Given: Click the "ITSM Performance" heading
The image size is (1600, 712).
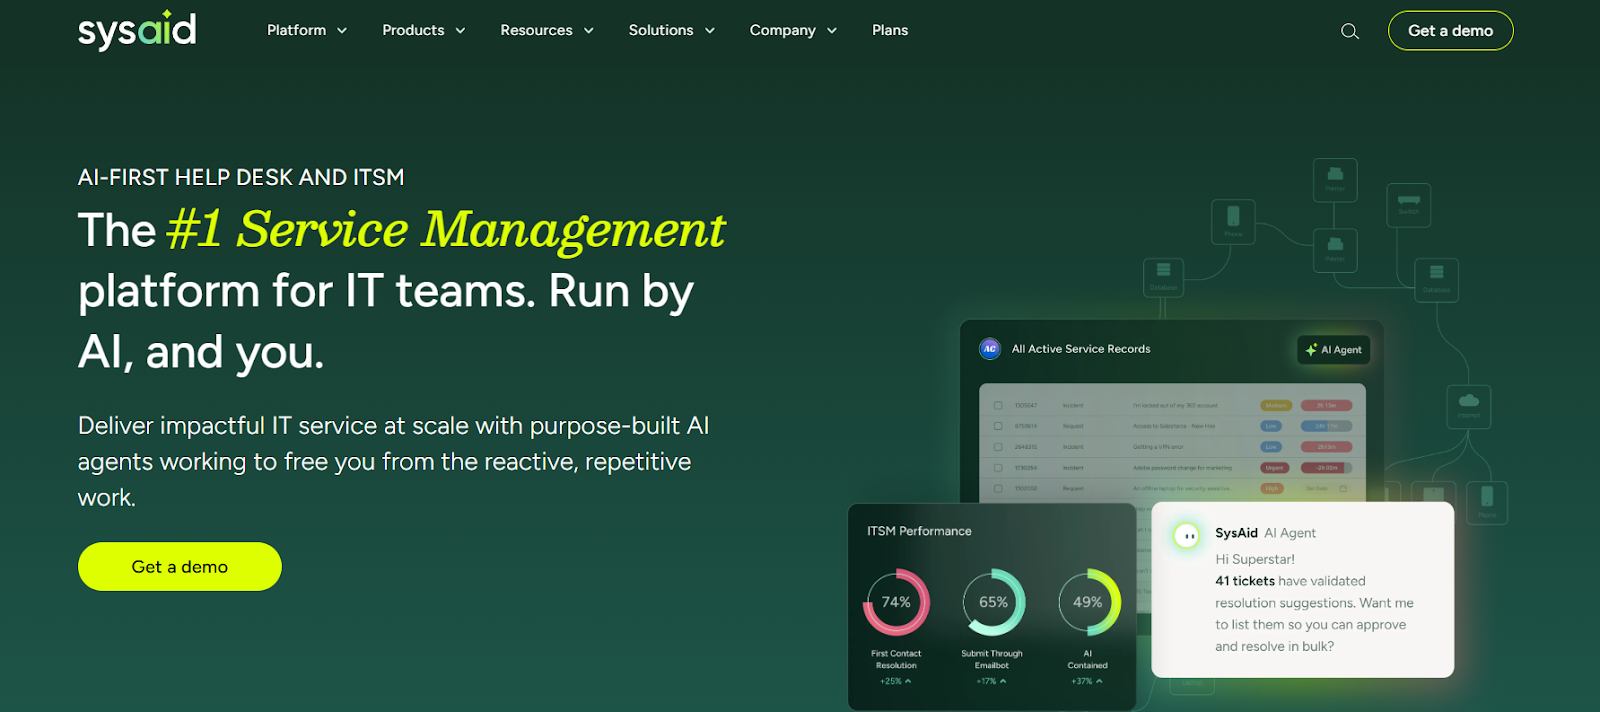Looking at the screenshot, I should 919,531.
